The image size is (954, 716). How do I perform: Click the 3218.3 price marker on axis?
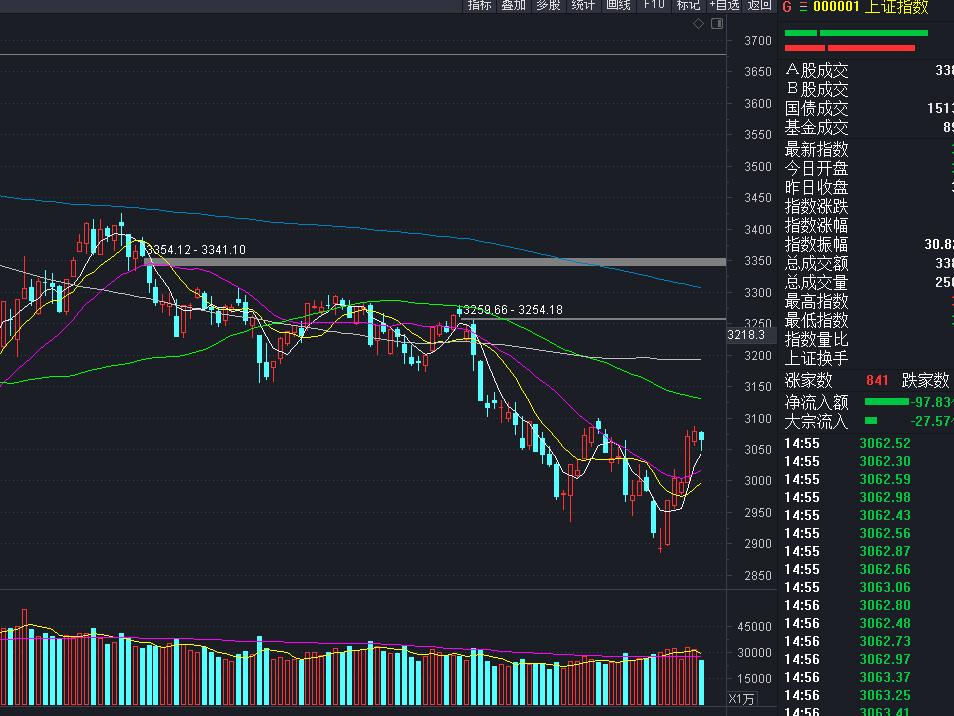click(746, 336)
